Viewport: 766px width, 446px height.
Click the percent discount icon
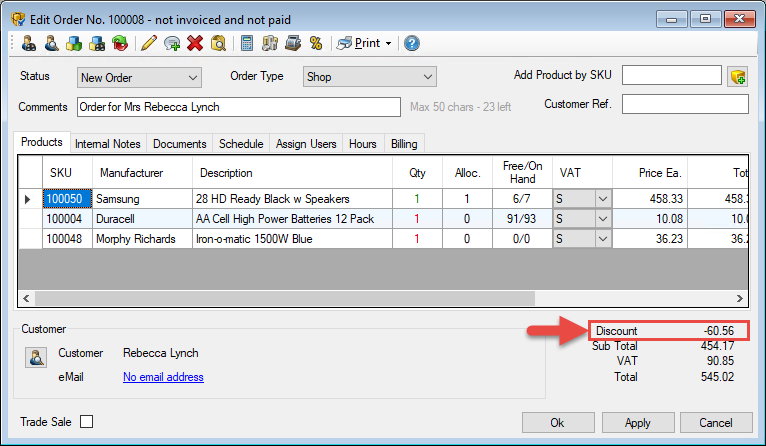[x=315, y=43]
